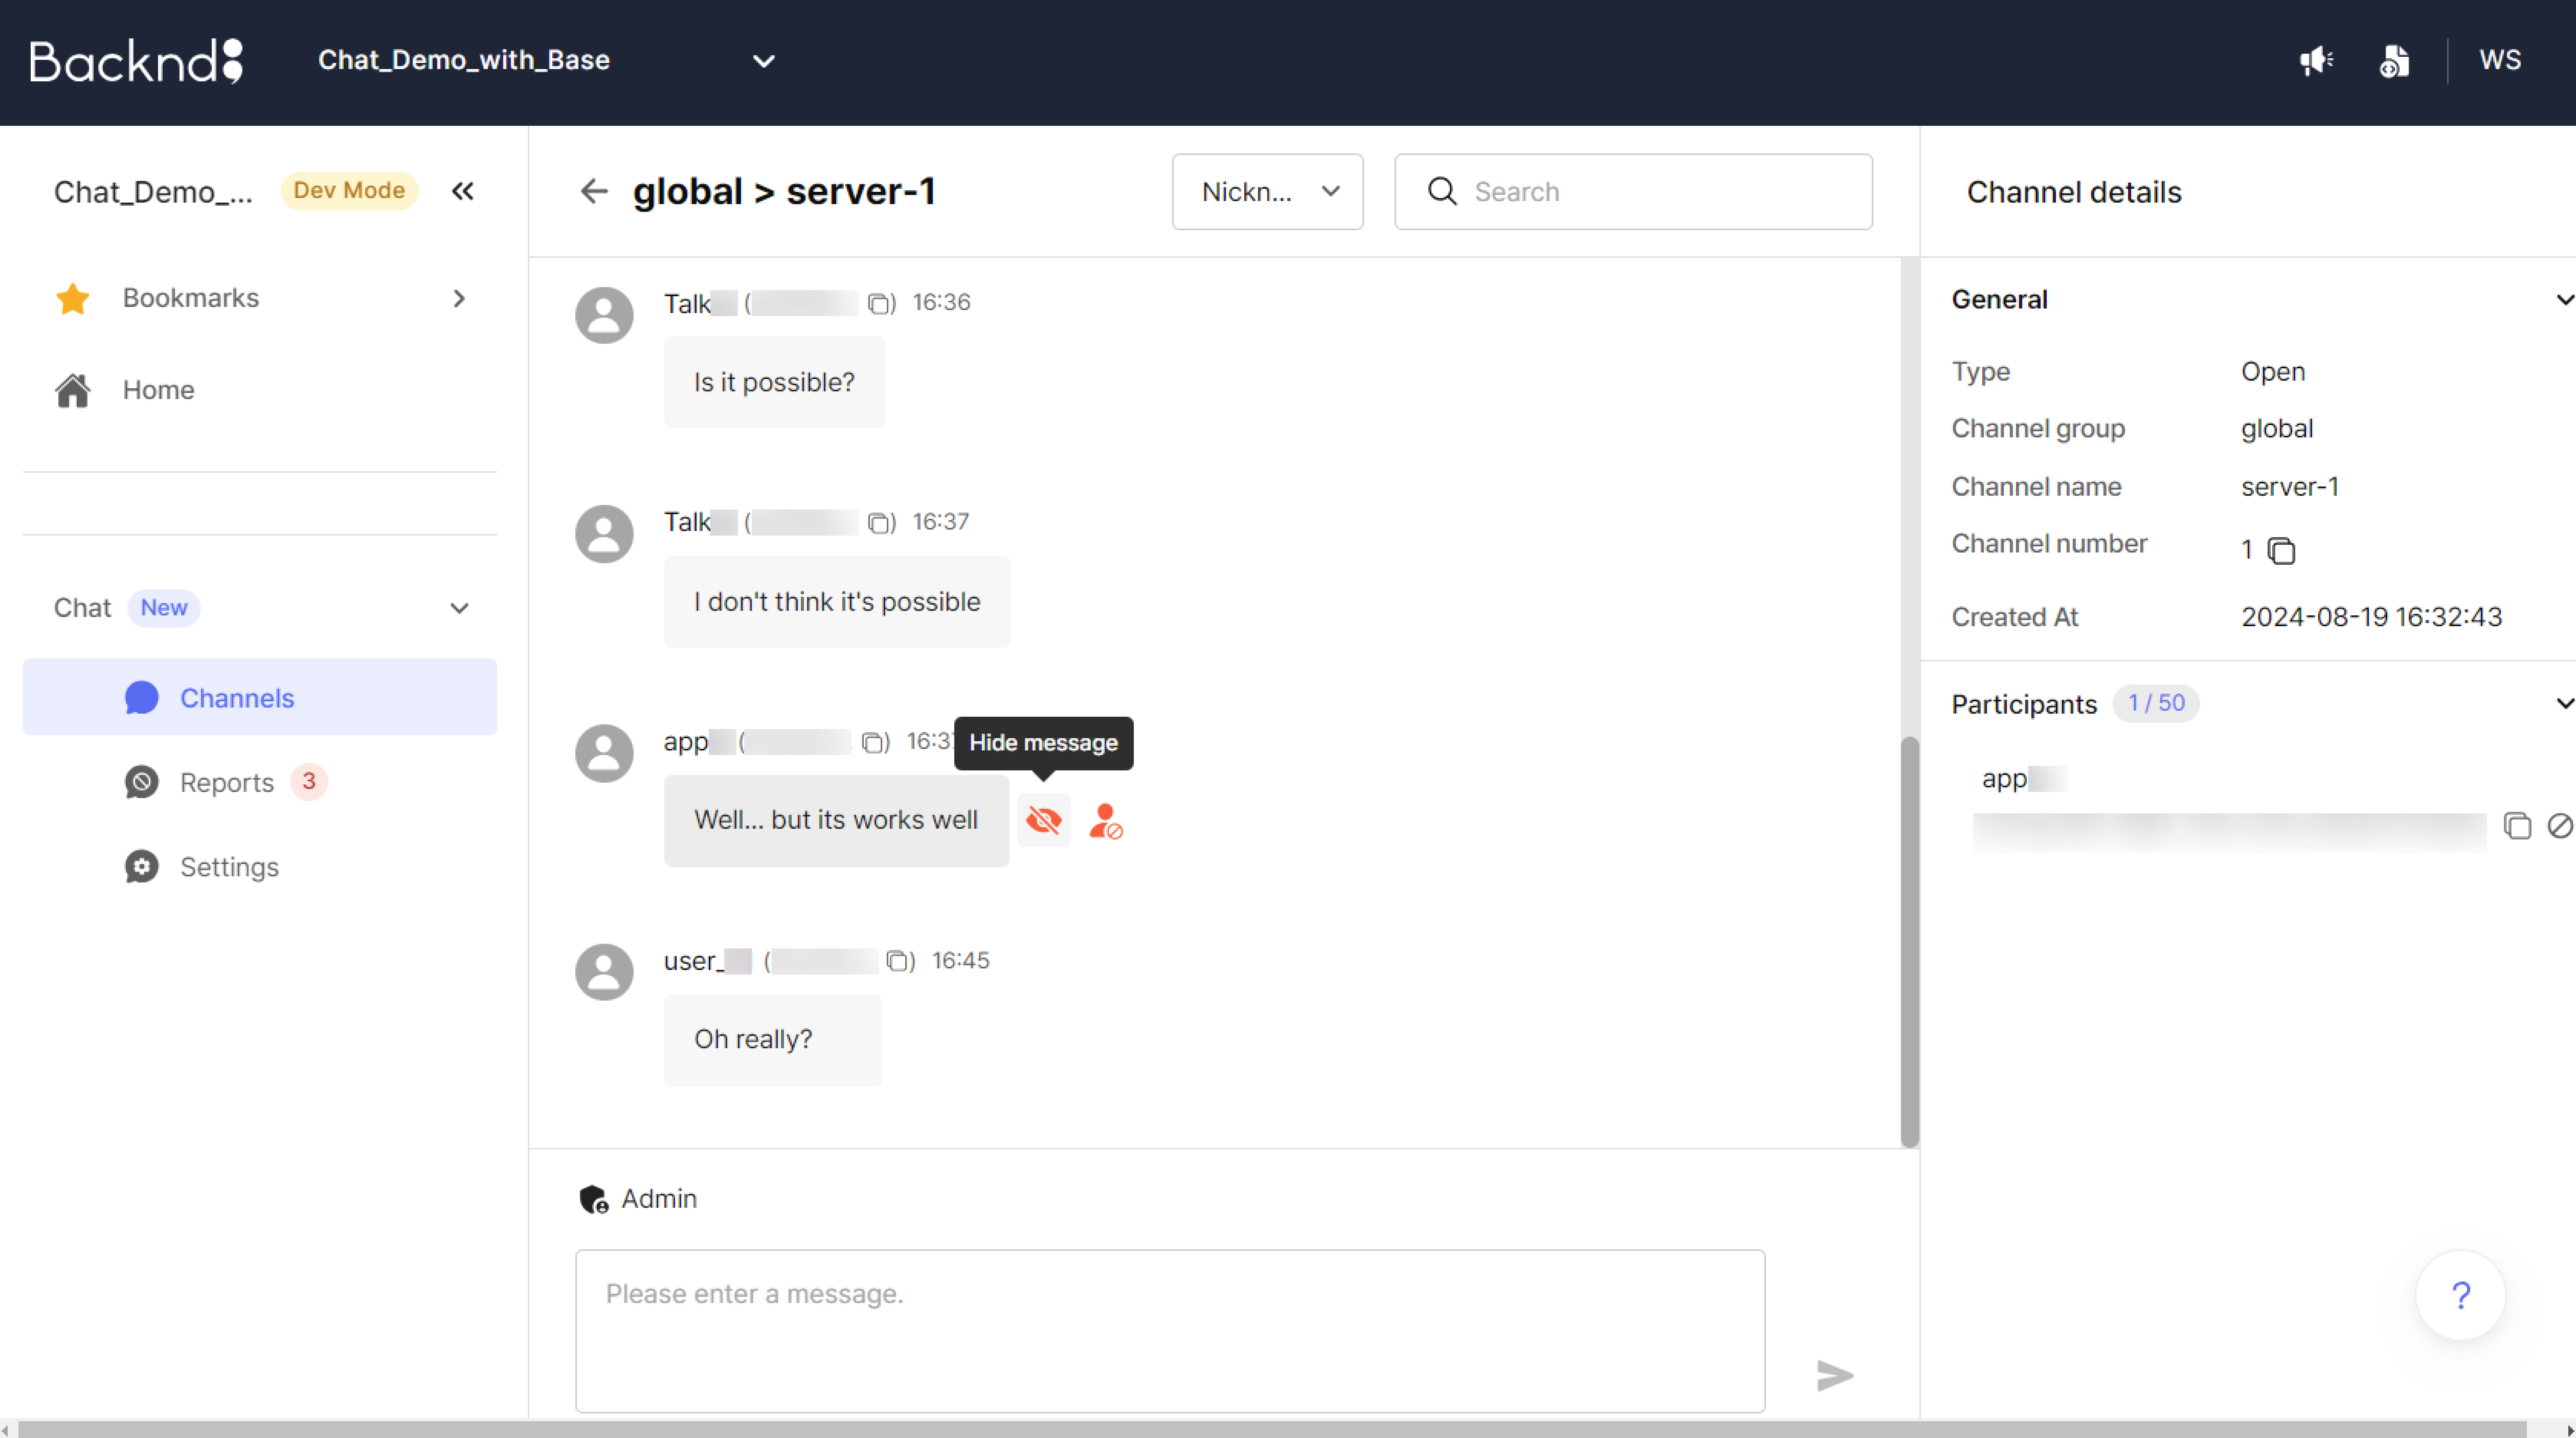Click avatar of the app message
The width and height of the screenshot is (2576, 1438).
point(604,753)
